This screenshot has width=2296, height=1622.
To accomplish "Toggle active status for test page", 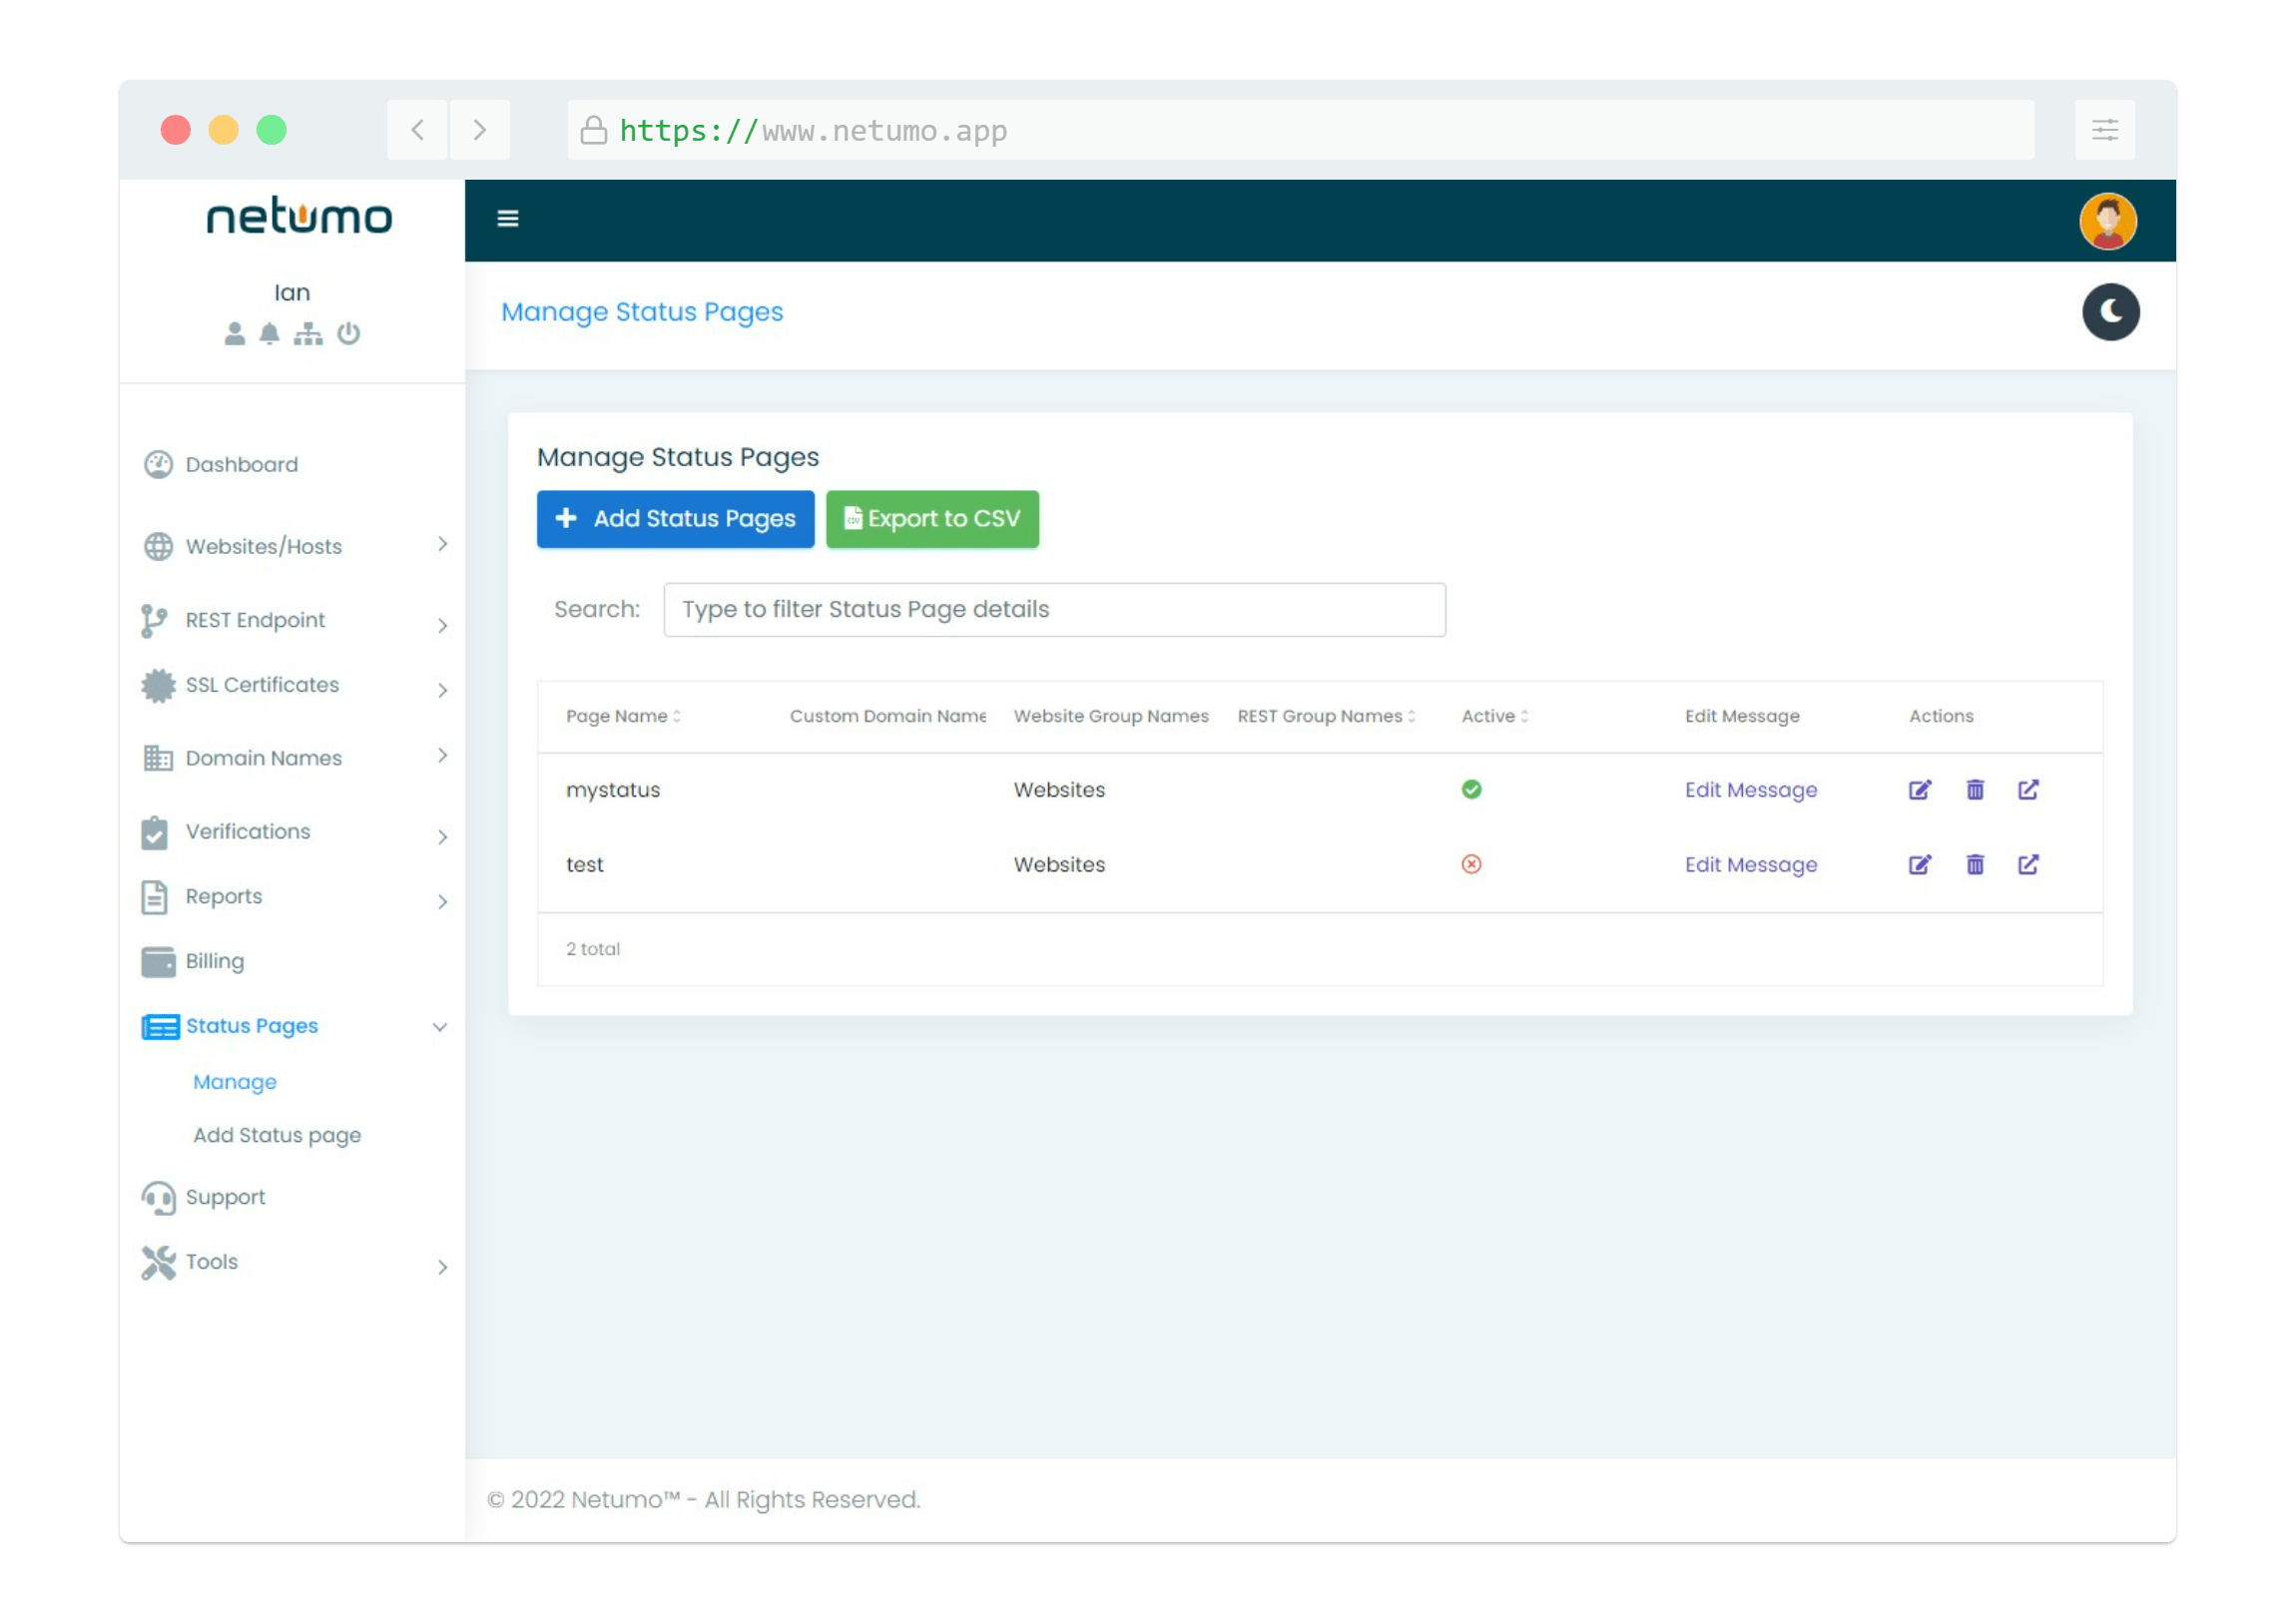I will point(1471,862).
